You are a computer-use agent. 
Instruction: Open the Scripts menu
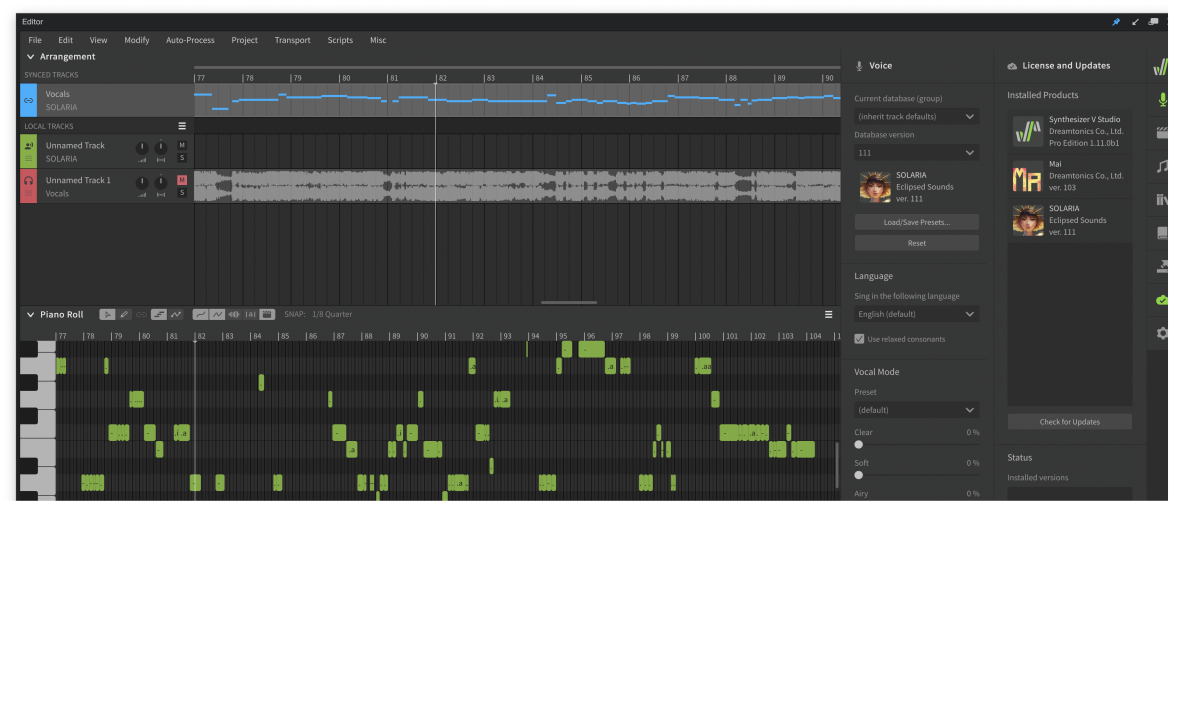coord(340,40)
